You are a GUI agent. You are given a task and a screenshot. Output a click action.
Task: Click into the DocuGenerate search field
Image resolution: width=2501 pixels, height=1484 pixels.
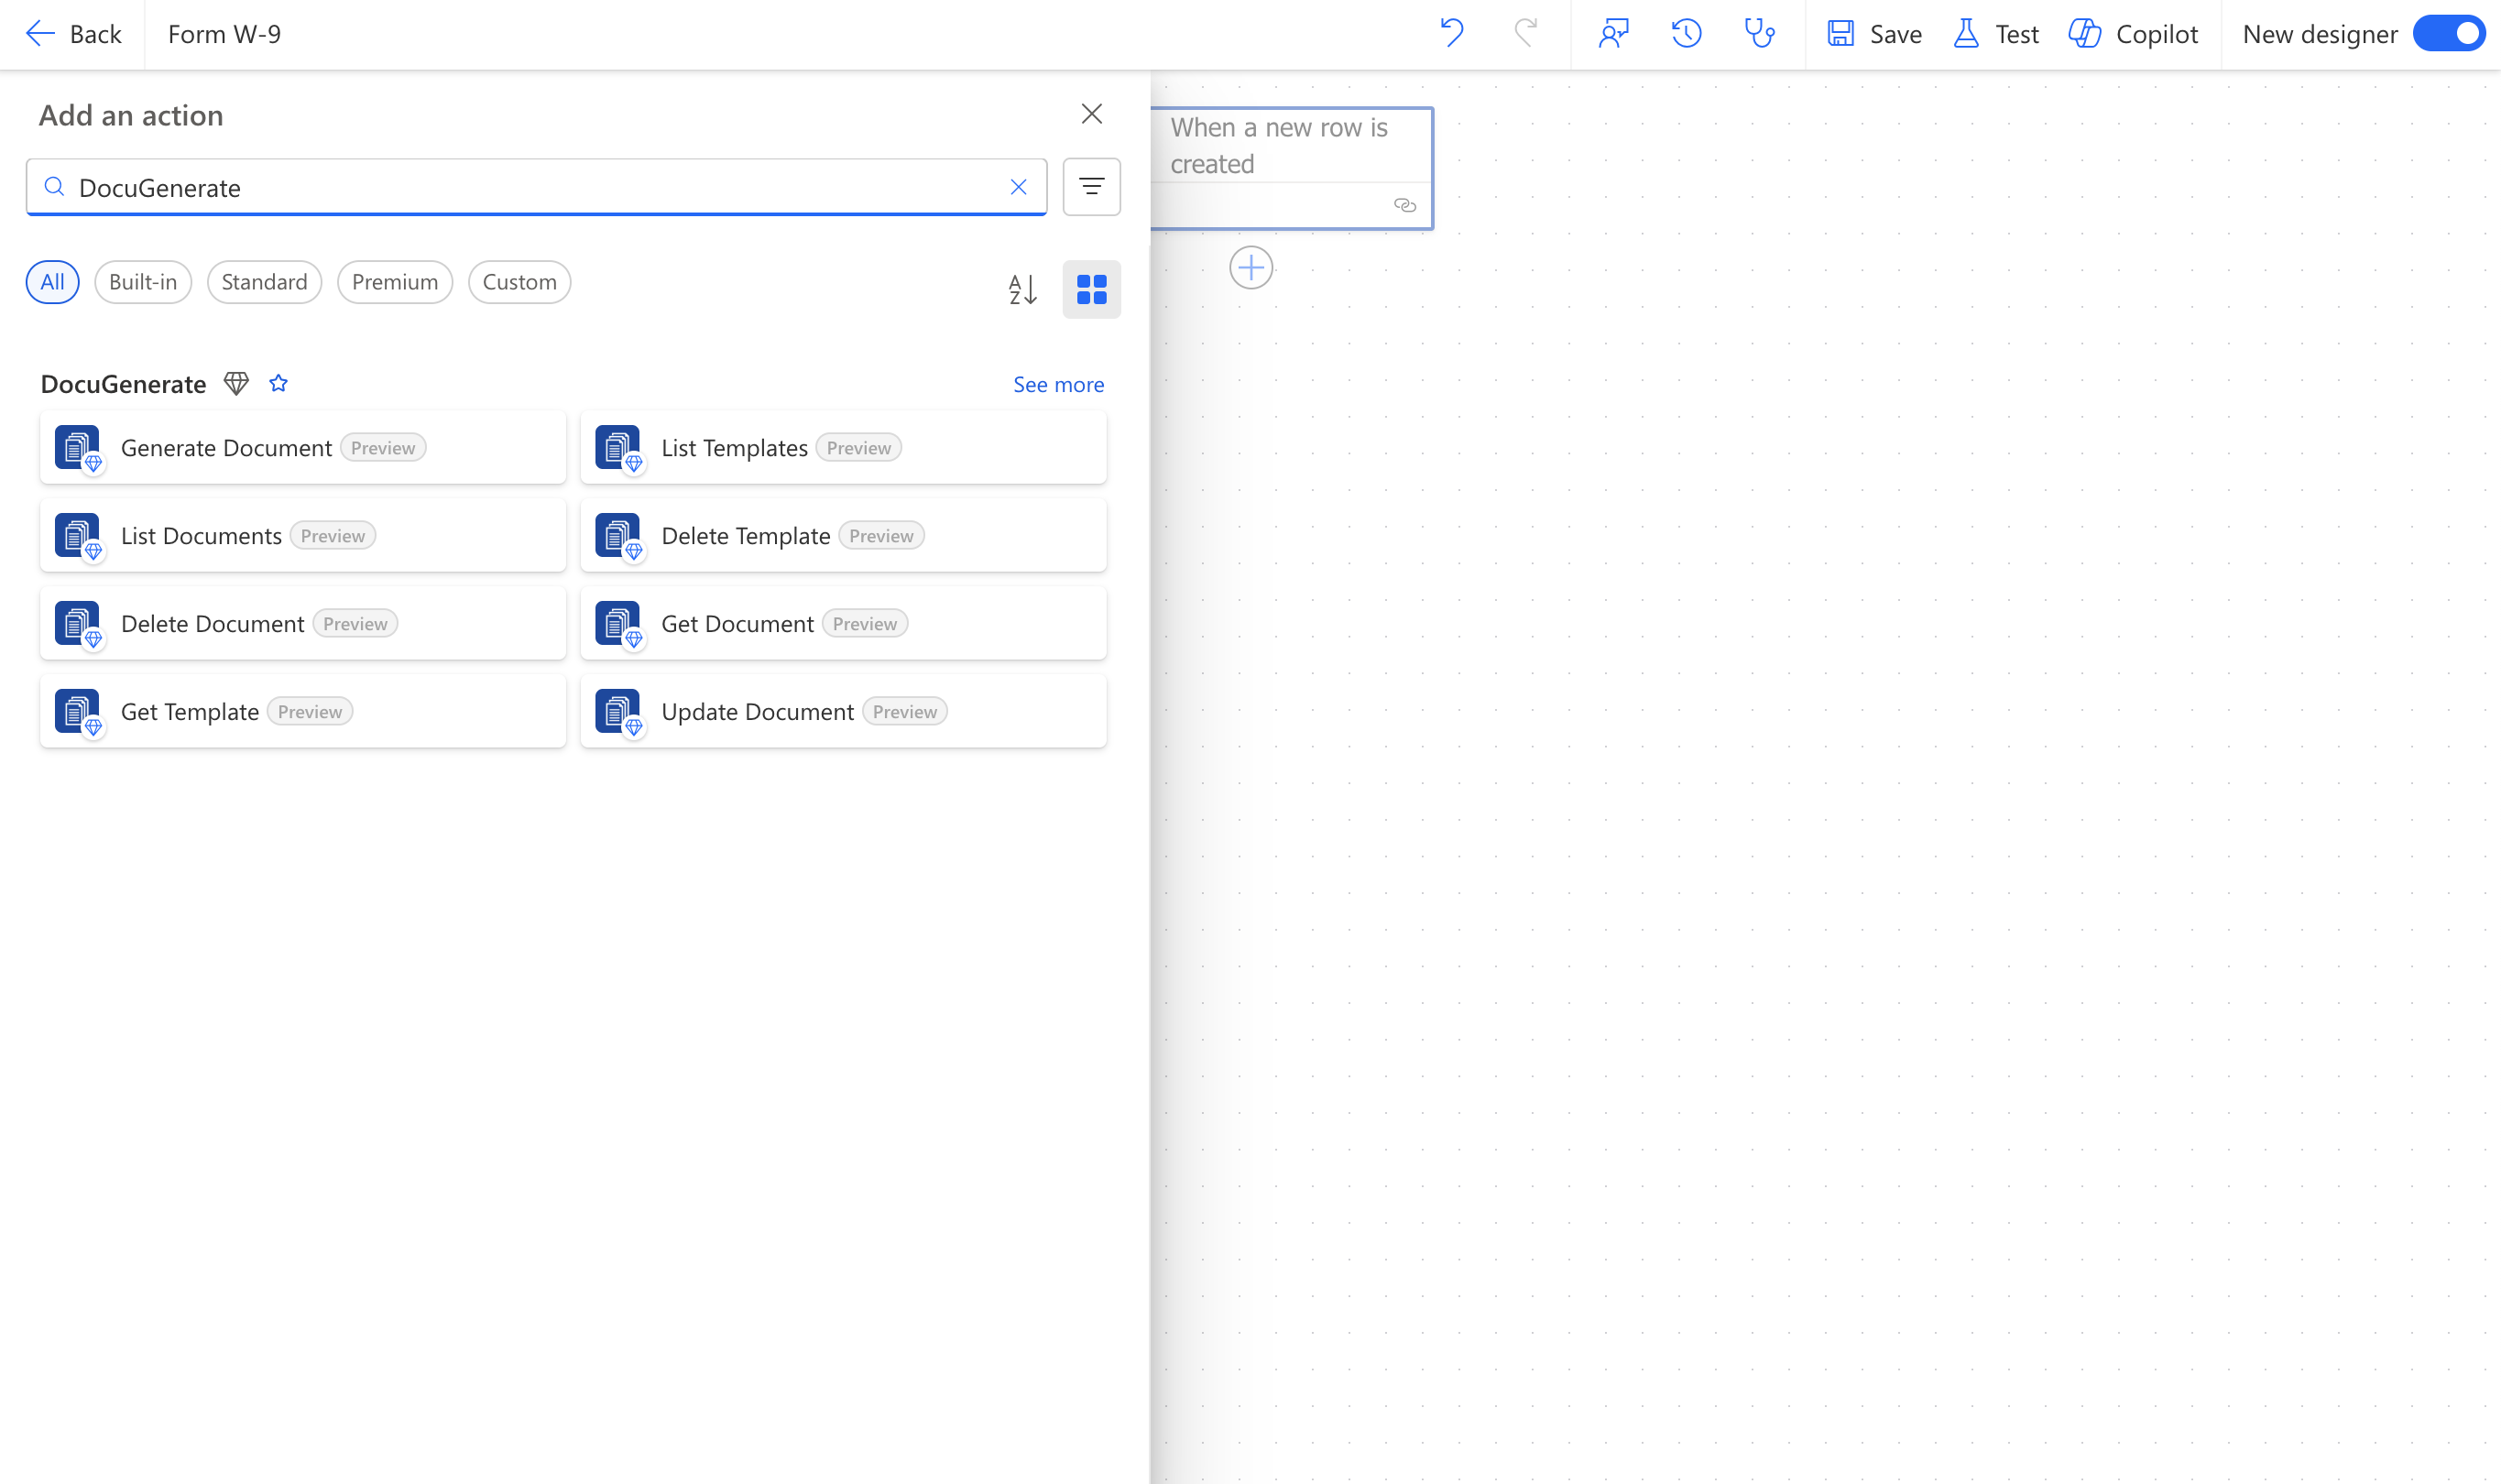[x=536, y=187]
